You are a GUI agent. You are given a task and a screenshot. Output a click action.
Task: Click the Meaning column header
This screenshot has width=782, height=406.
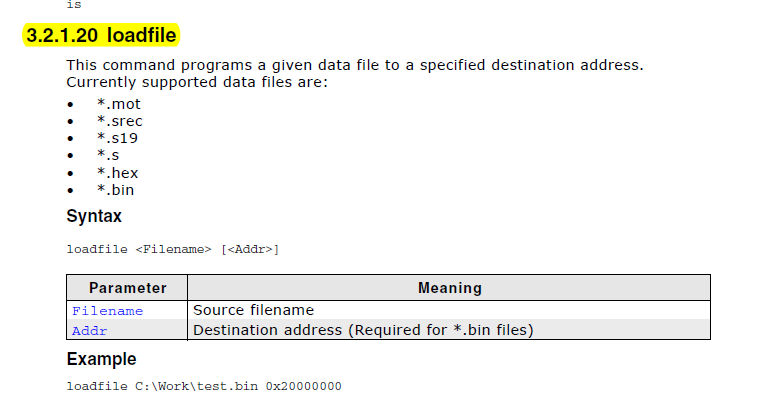[449, 288]
